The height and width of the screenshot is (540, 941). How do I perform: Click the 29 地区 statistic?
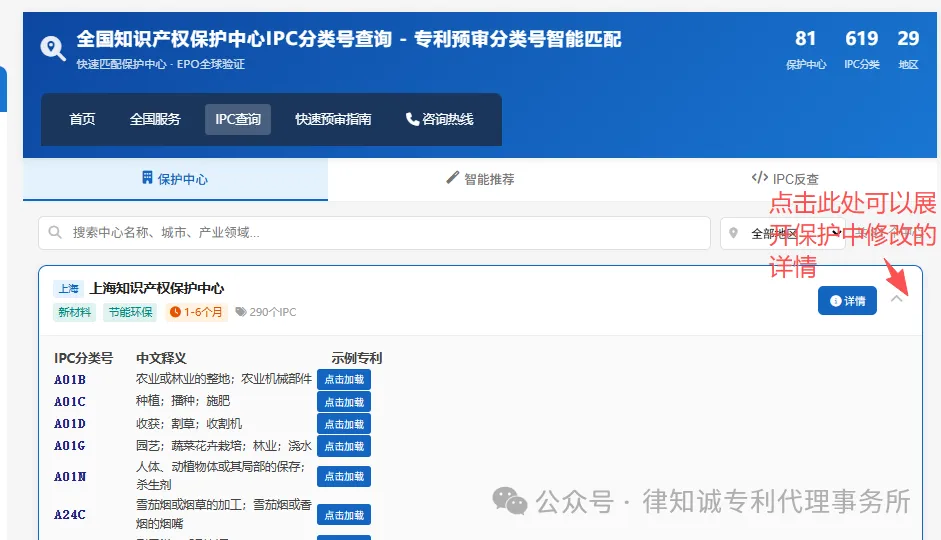[908, 49]
